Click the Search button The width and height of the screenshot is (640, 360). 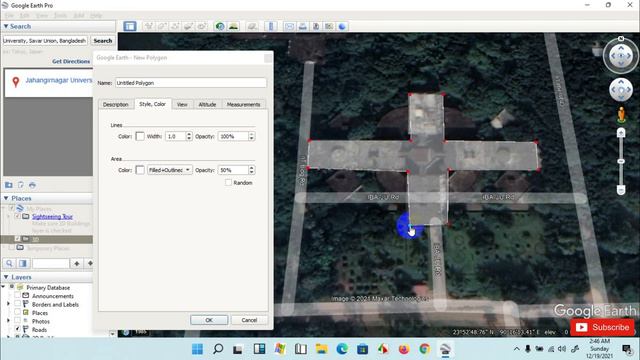[102, 41]
